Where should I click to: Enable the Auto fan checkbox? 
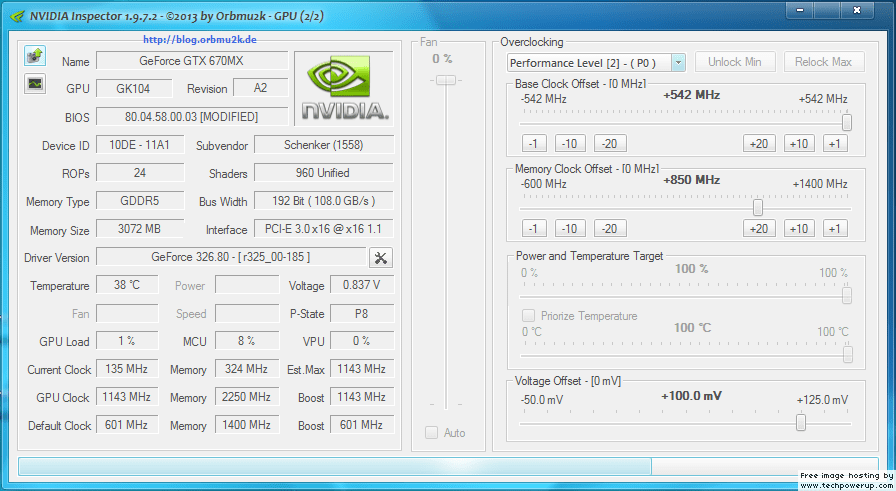pos(431,433)
